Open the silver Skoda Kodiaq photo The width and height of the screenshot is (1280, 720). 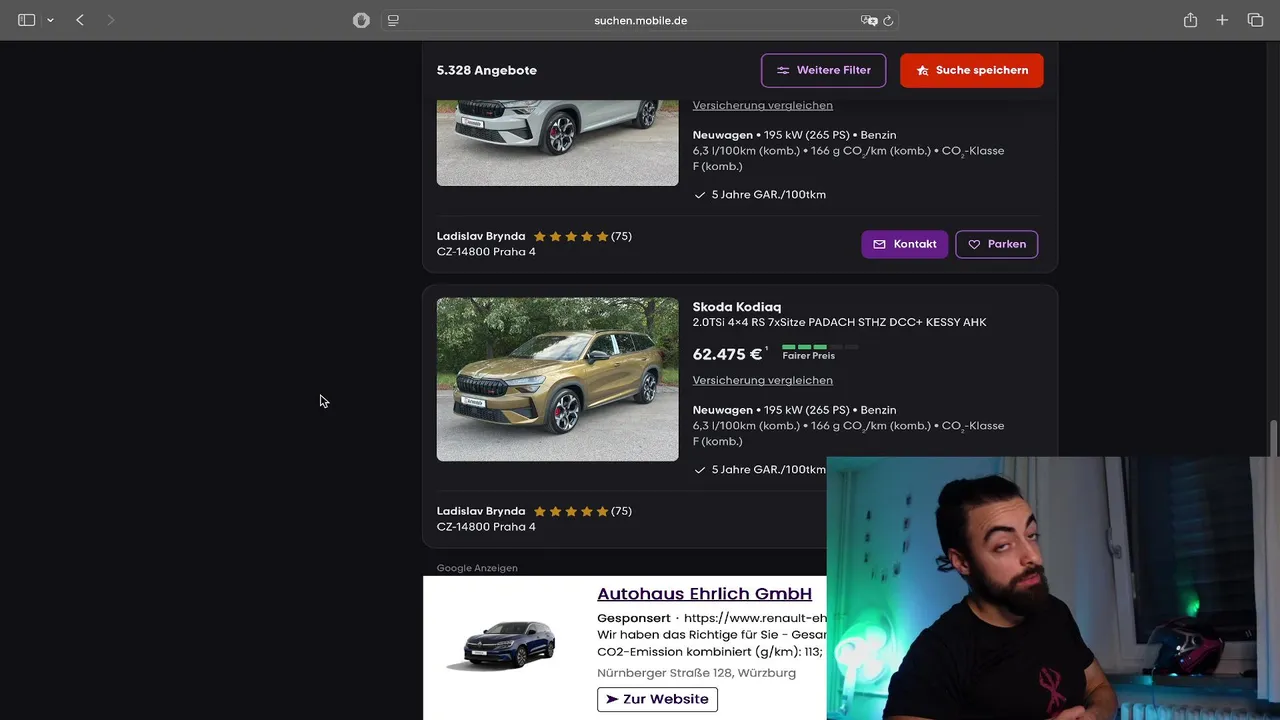[x=557, y=143]
